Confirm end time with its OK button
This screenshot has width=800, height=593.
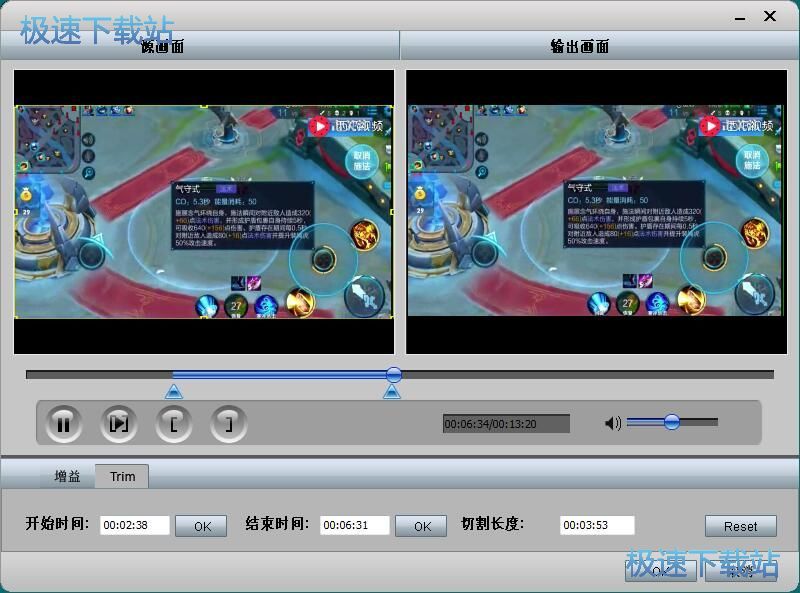click(421, 526)
